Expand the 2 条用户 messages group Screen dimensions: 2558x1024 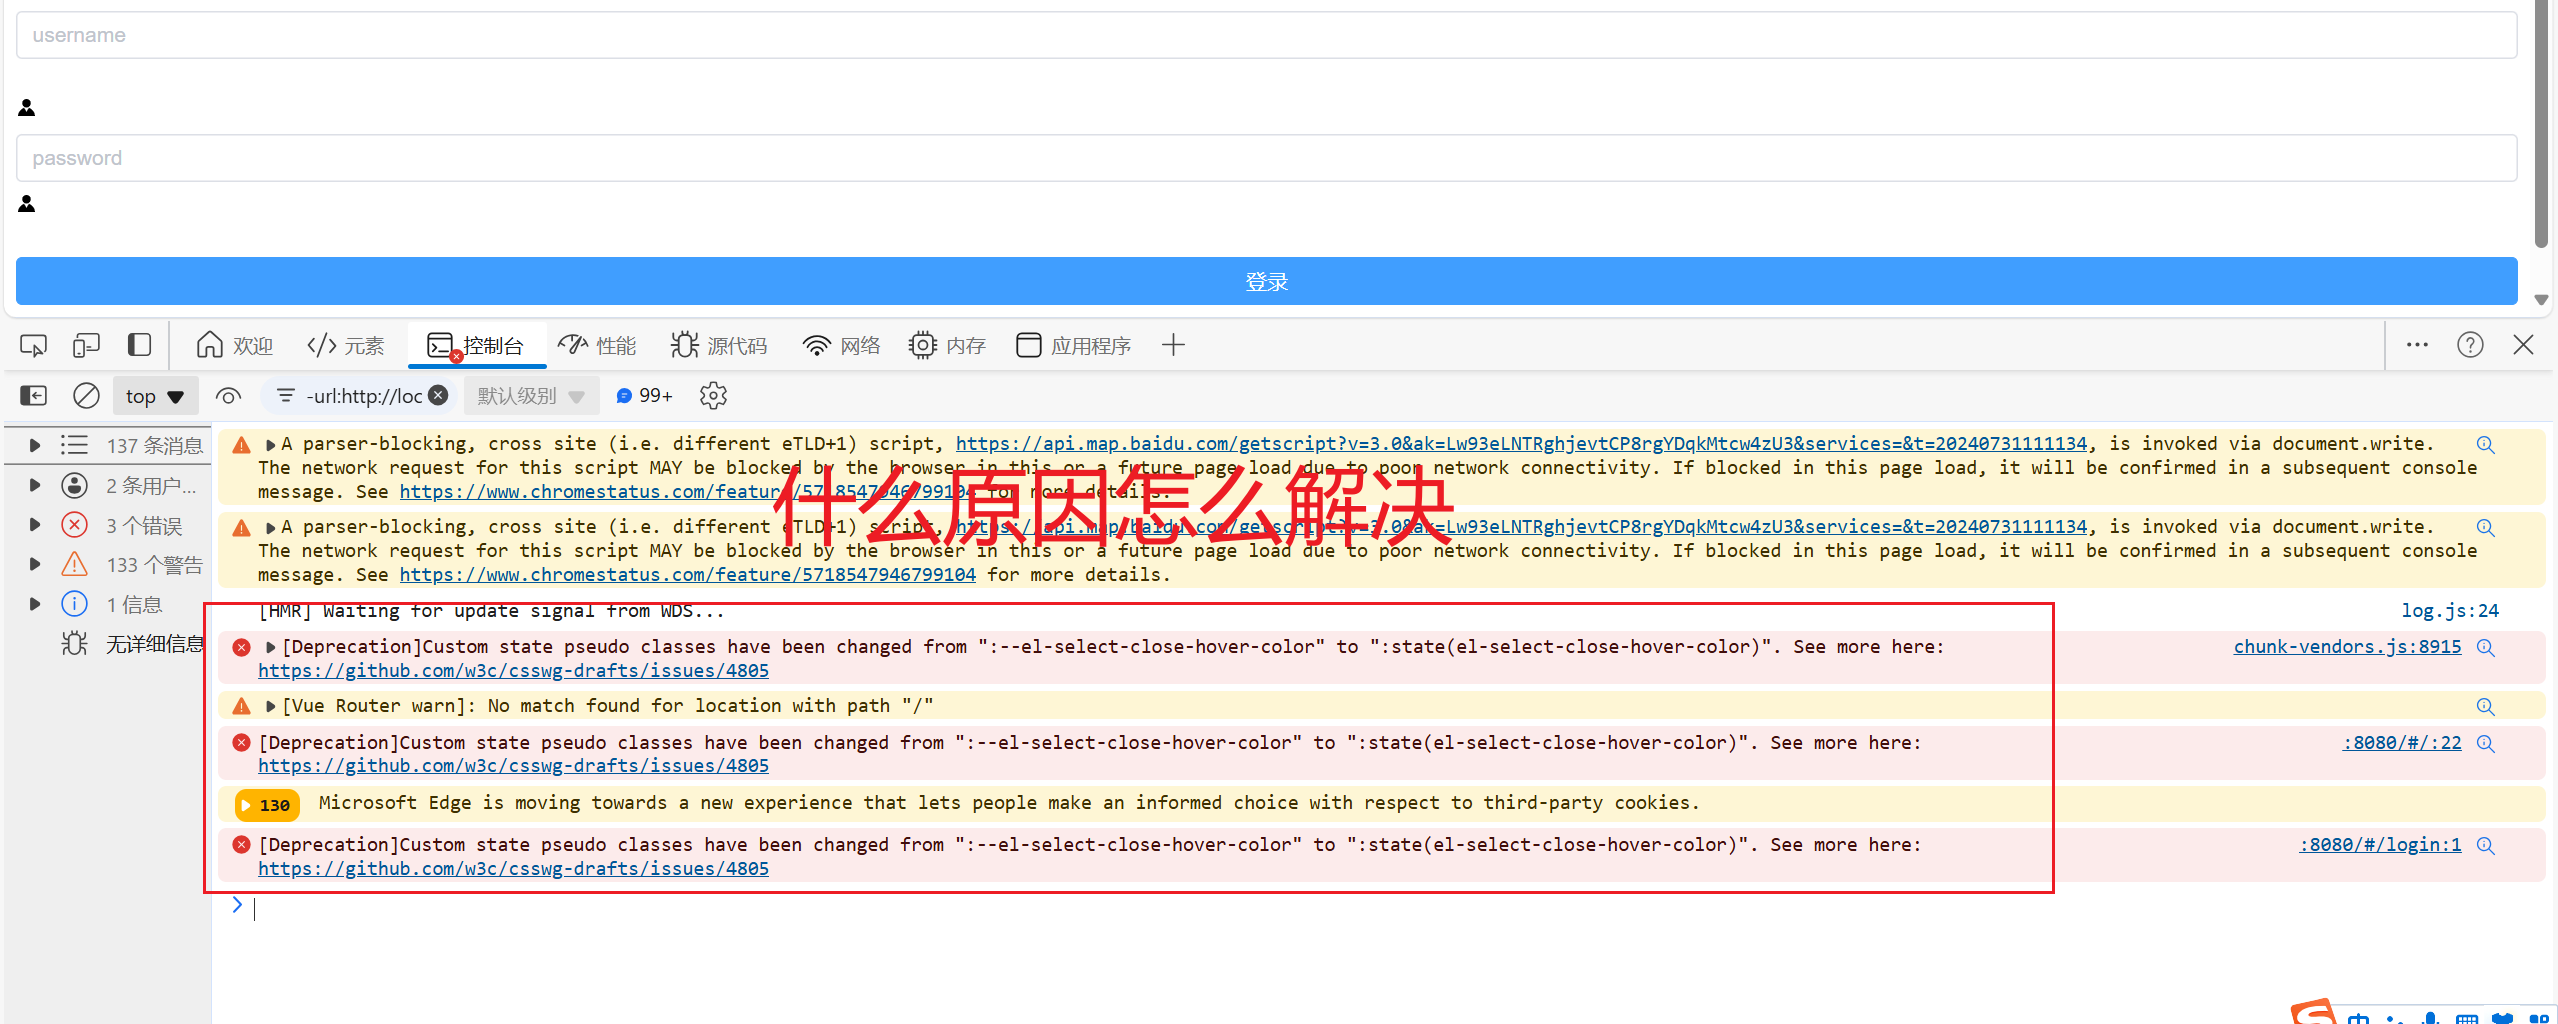(x=35, y=485)
